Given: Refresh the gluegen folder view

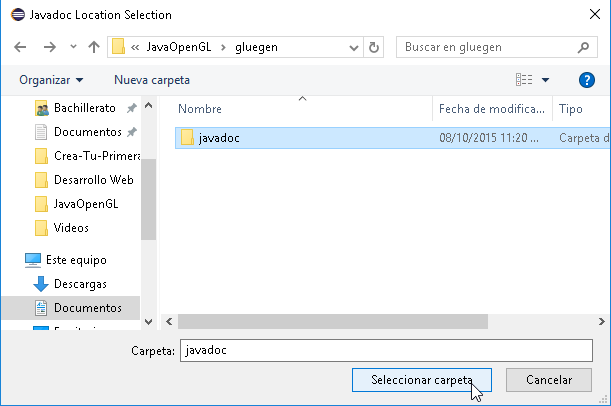Looking at the screenshot, I should pos(374,48).
